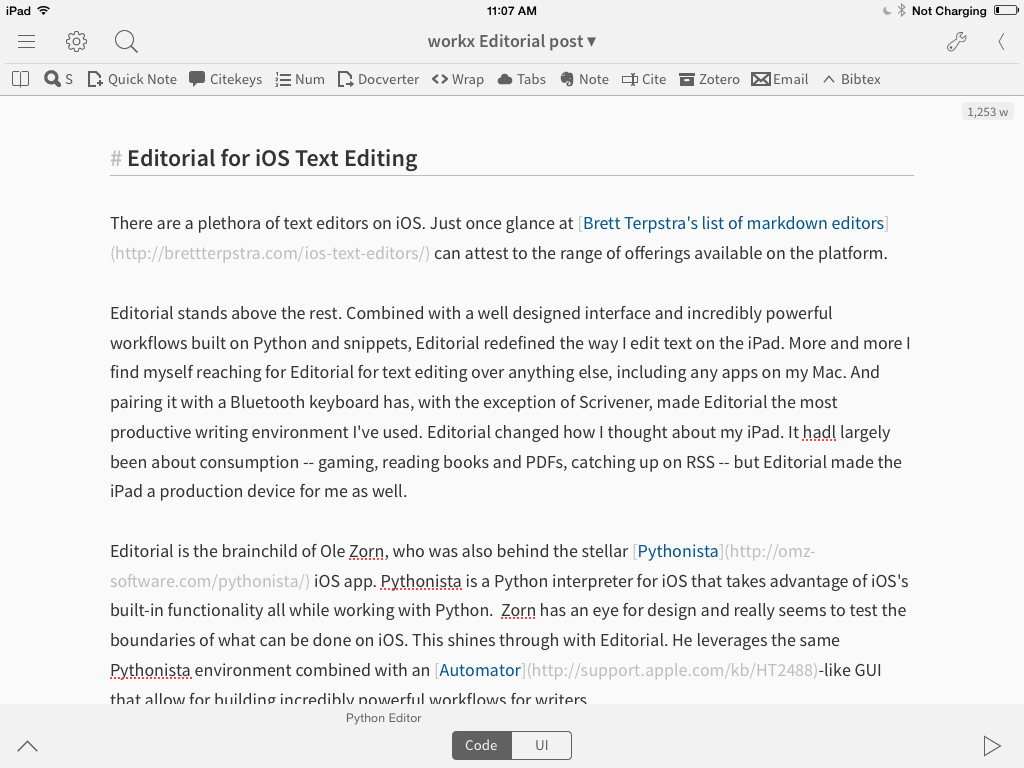
Task: Run the Wrap workflow
Action: [x=458, y=79]
